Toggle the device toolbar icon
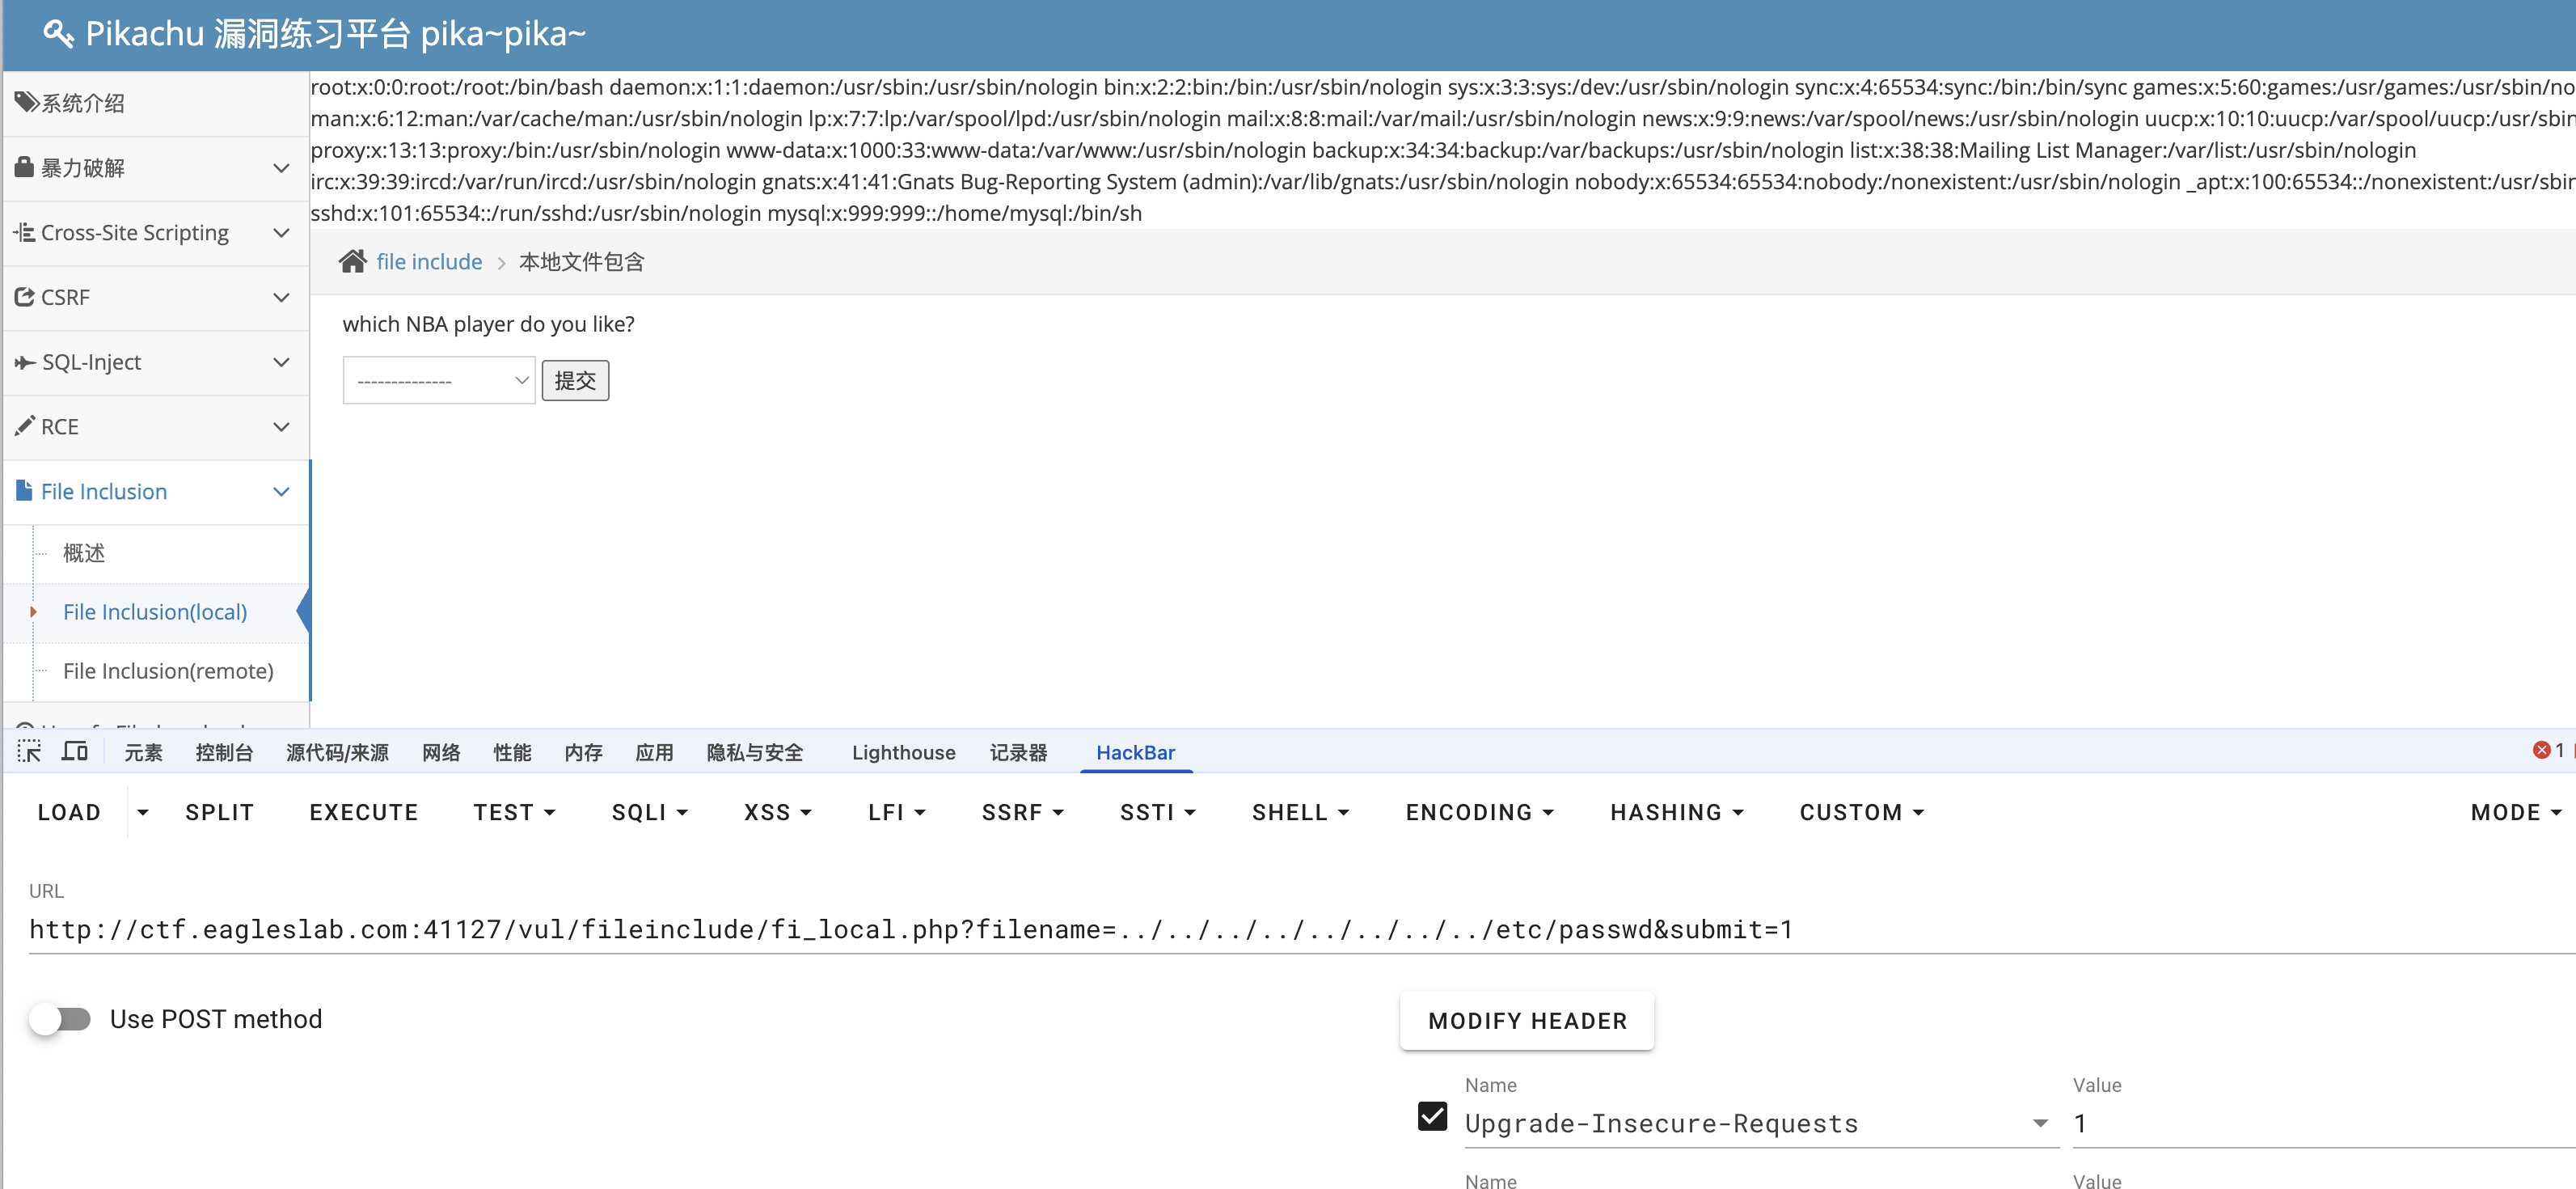Screen dimensions: 2576x1189 click(75, 752)
